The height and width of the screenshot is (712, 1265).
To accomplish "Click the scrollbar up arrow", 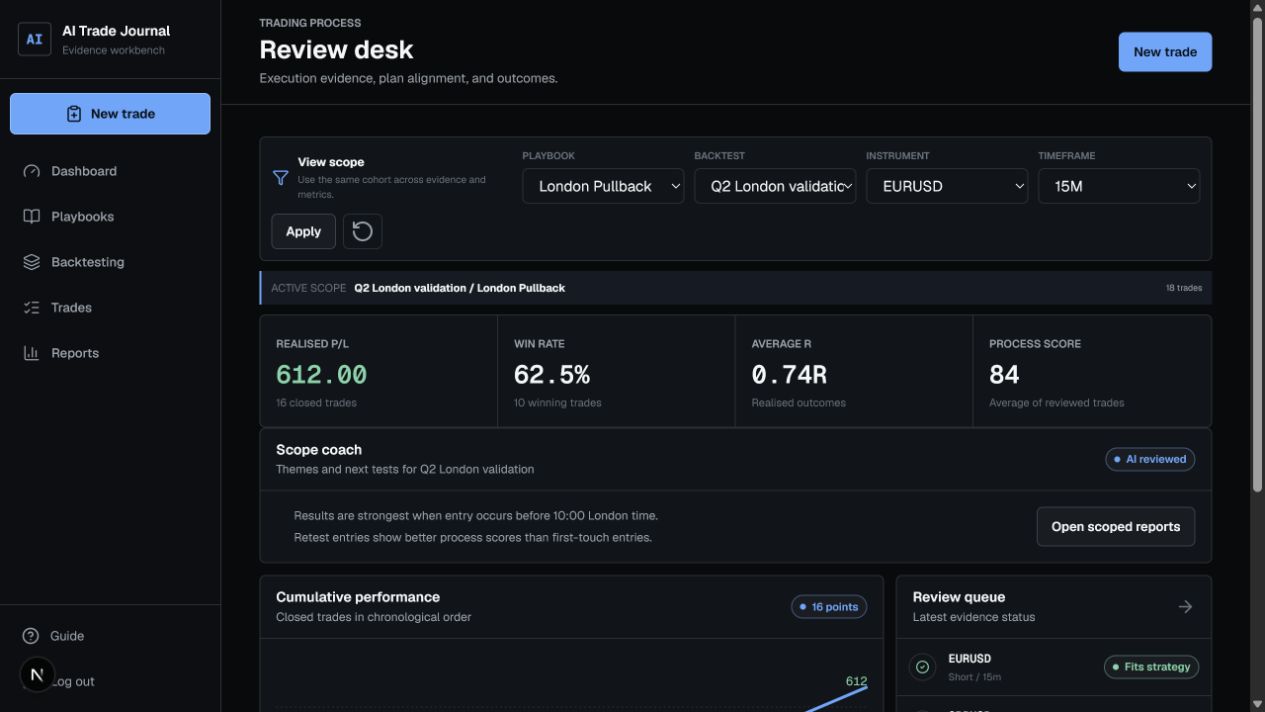I will (1257, 7).
